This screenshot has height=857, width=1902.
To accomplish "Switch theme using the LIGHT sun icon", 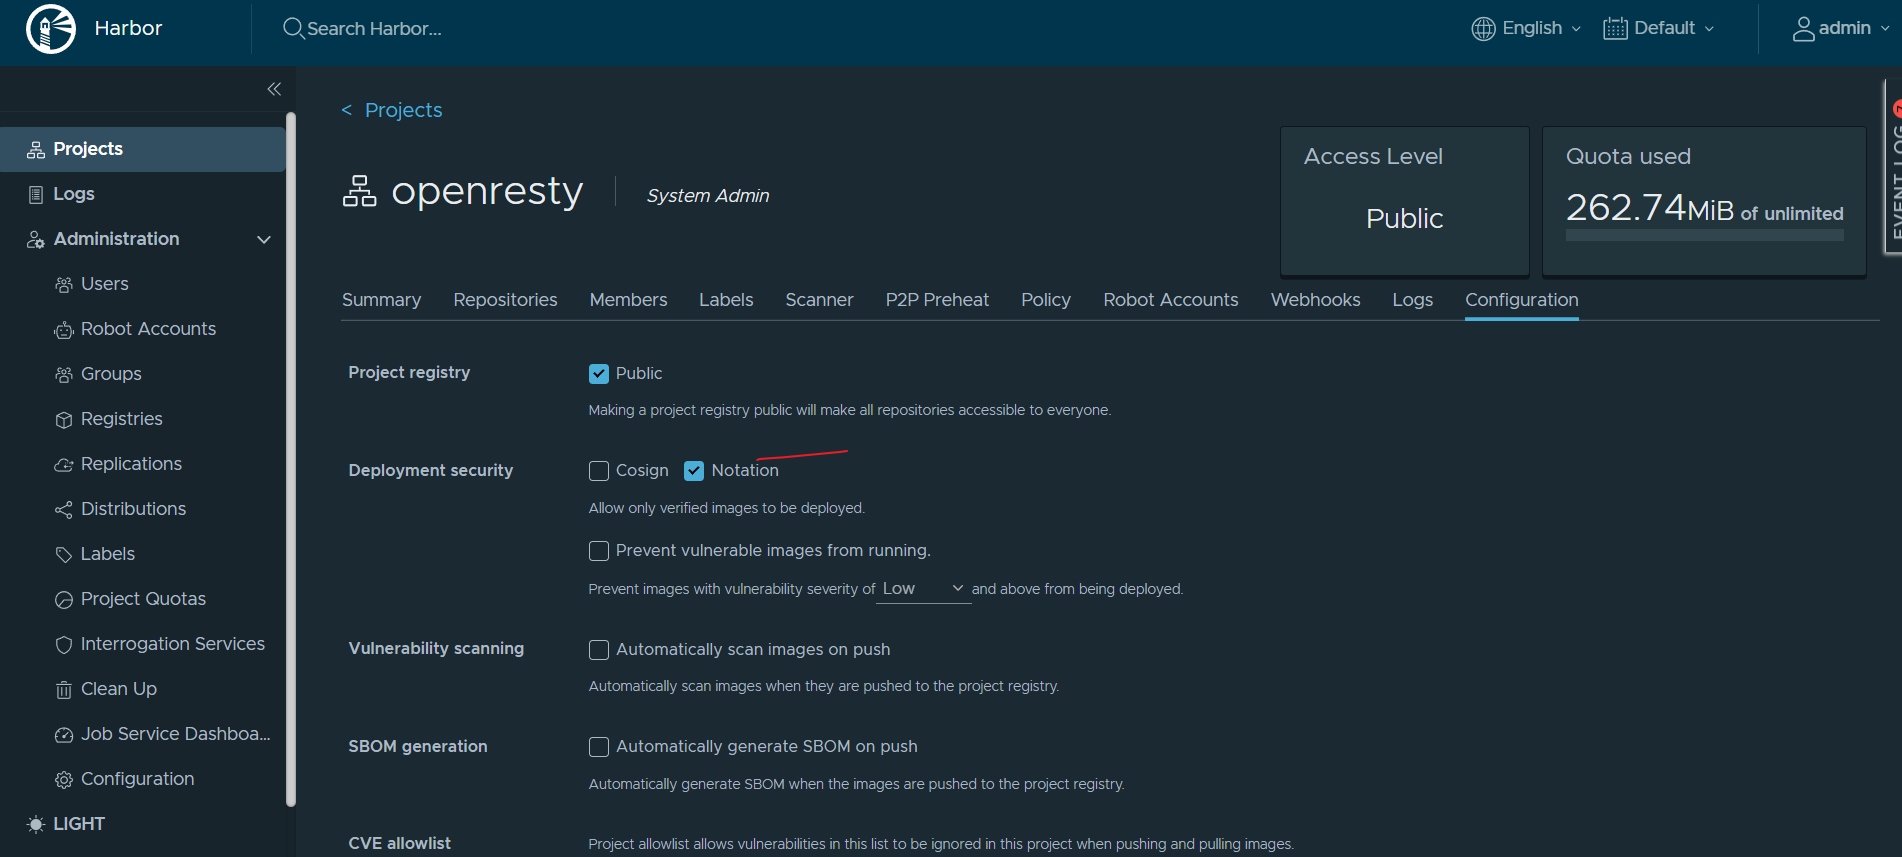I will click(36, 824).
